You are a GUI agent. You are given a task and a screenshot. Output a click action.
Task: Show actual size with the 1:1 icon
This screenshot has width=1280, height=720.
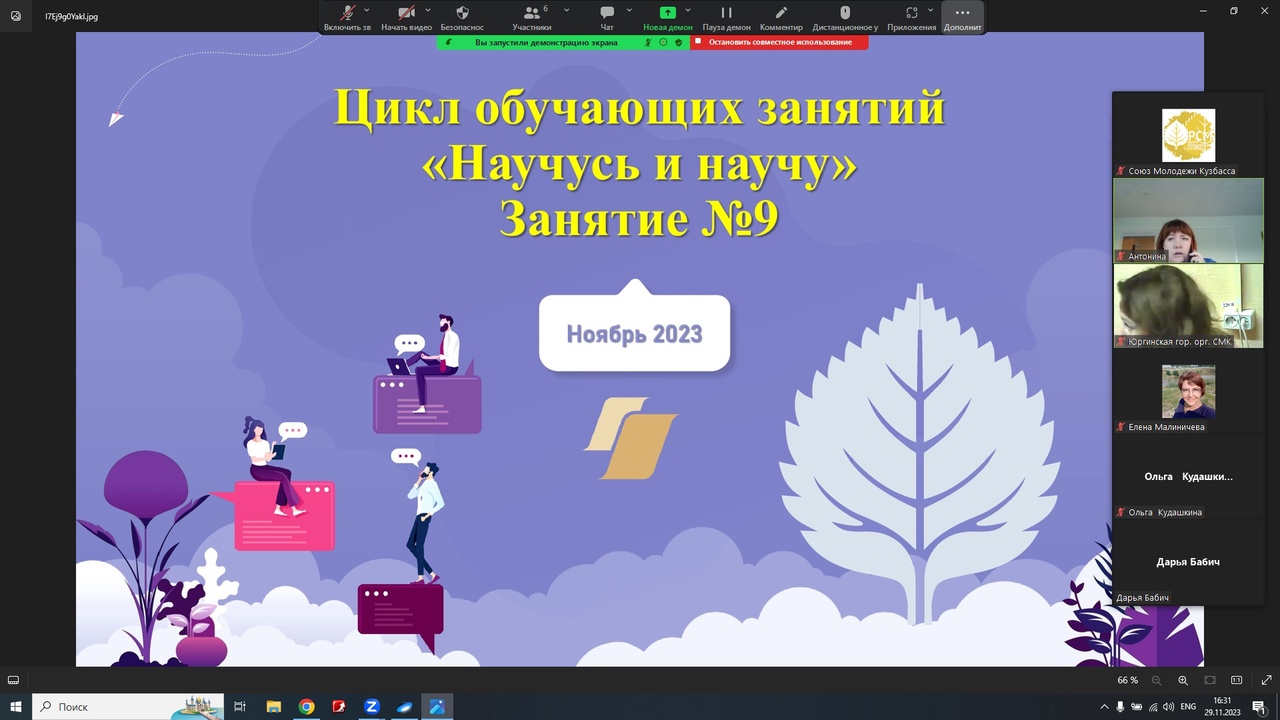click(1236, 680)
